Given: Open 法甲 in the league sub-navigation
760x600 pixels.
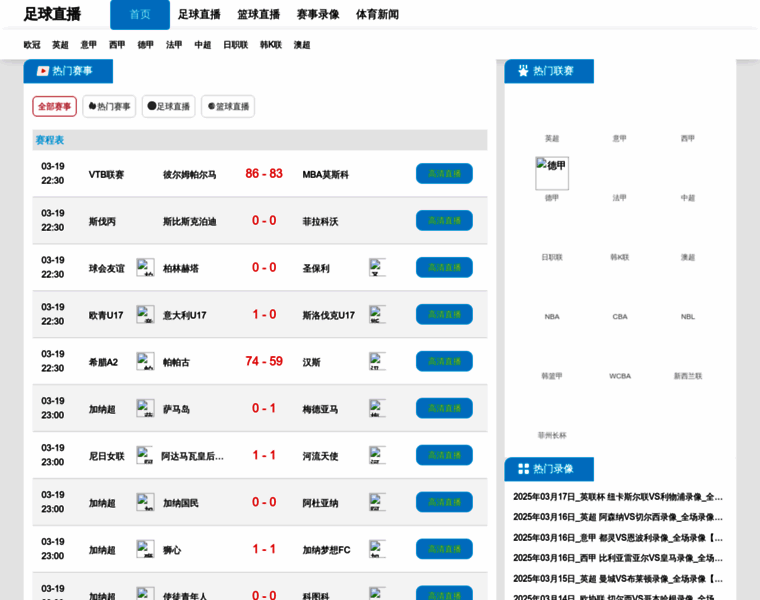Looking at the screenshot, I should click(x=174, y=45).
